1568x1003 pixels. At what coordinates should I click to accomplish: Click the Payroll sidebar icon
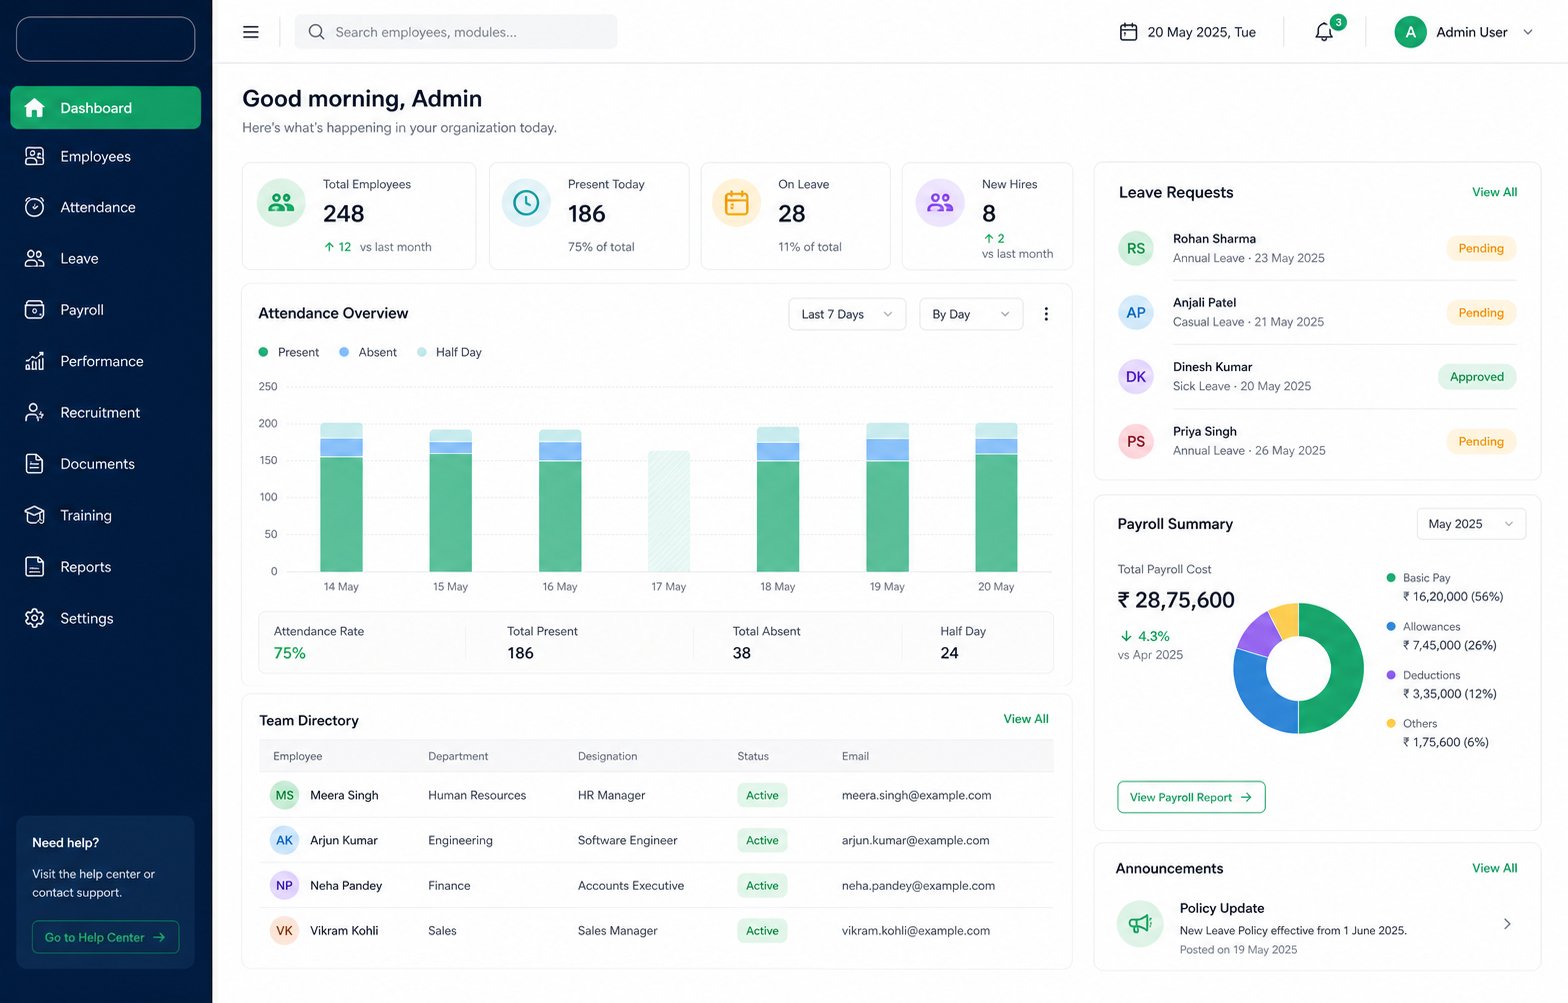[35, 310]
